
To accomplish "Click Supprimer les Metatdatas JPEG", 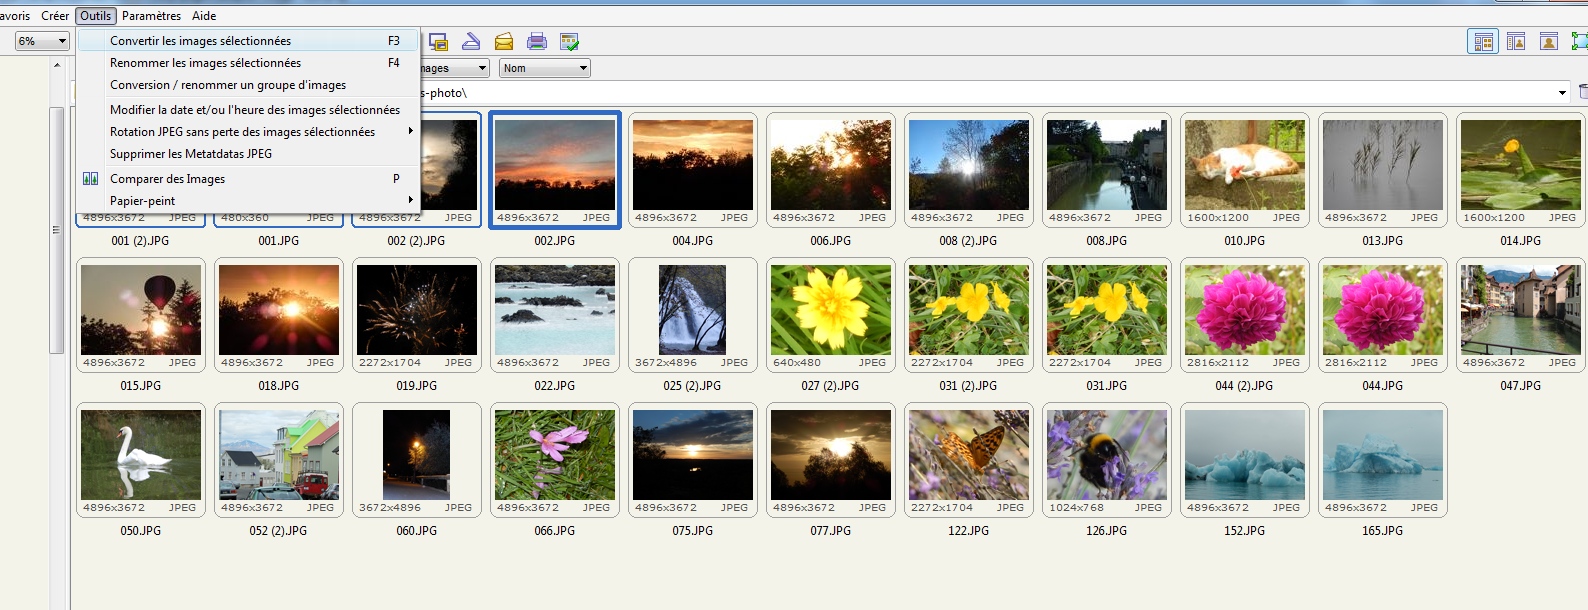I will [190, 154].
